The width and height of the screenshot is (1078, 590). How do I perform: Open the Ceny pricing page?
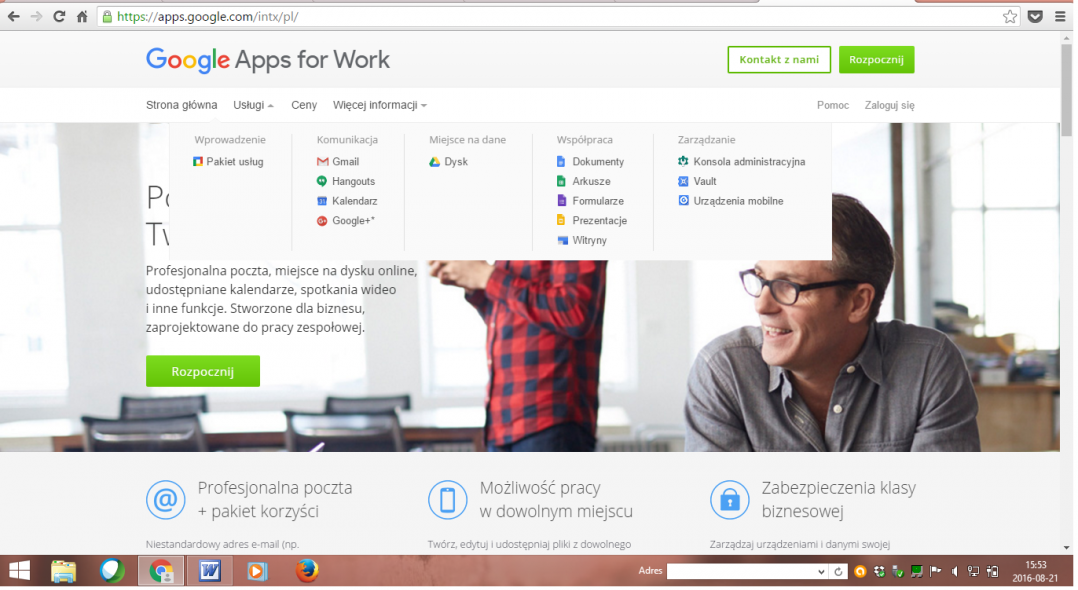pyautogui.click(x=304, y=105)
